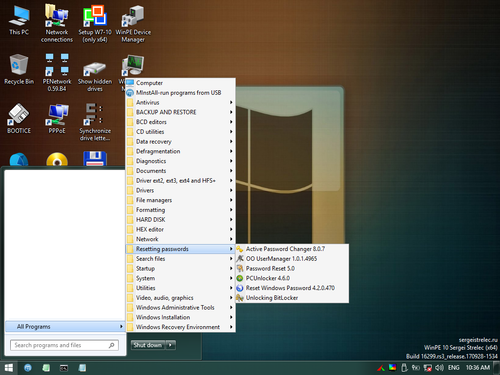Select Resetting passwords folder

pyautogui.click(x=180, y=249)
